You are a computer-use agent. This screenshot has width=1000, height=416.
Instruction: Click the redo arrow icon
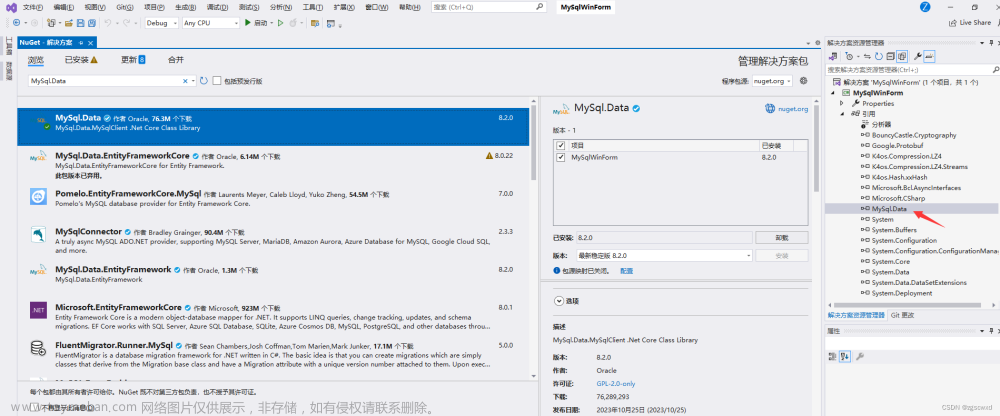click(x=126, y=22)
